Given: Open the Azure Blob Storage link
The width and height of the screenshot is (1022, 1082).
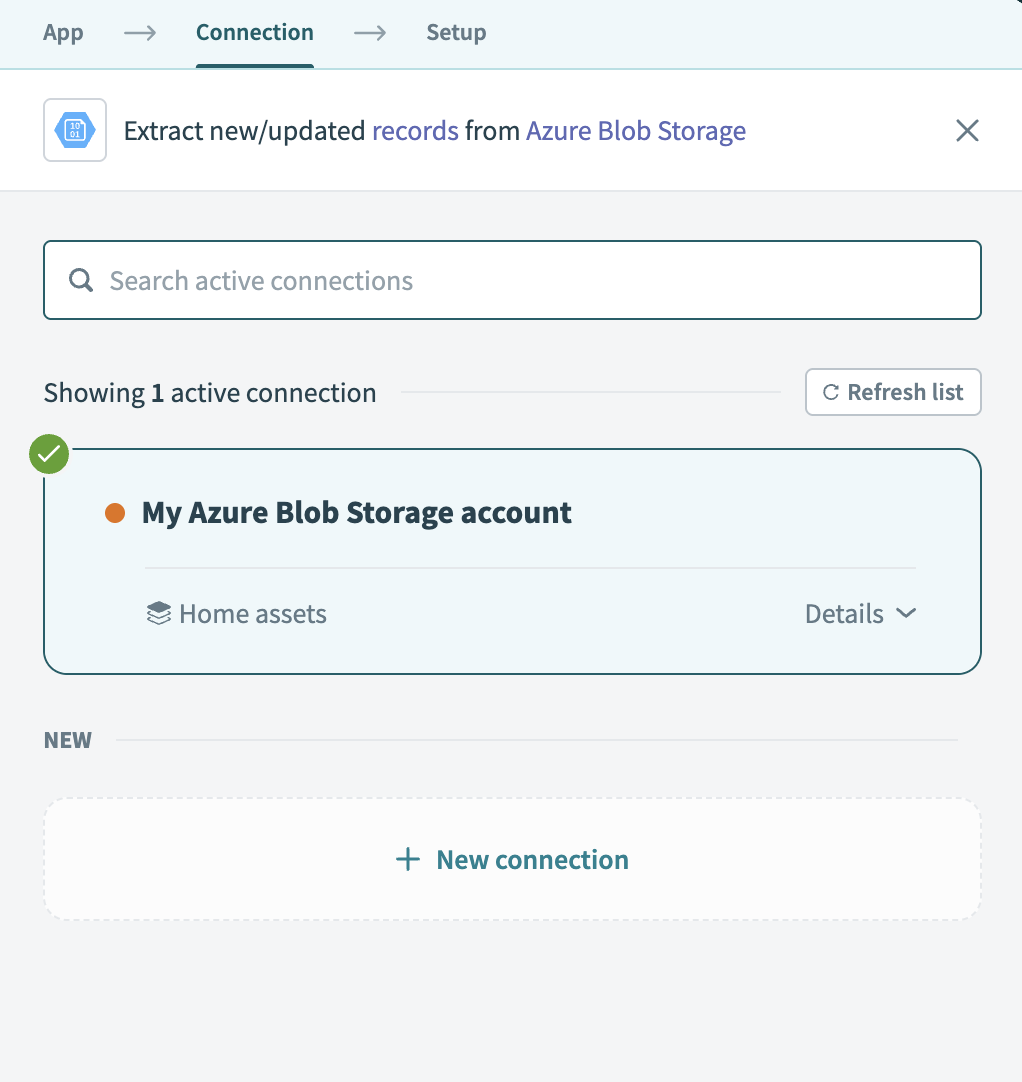Looking at the screenshot, I should (636, 130).
